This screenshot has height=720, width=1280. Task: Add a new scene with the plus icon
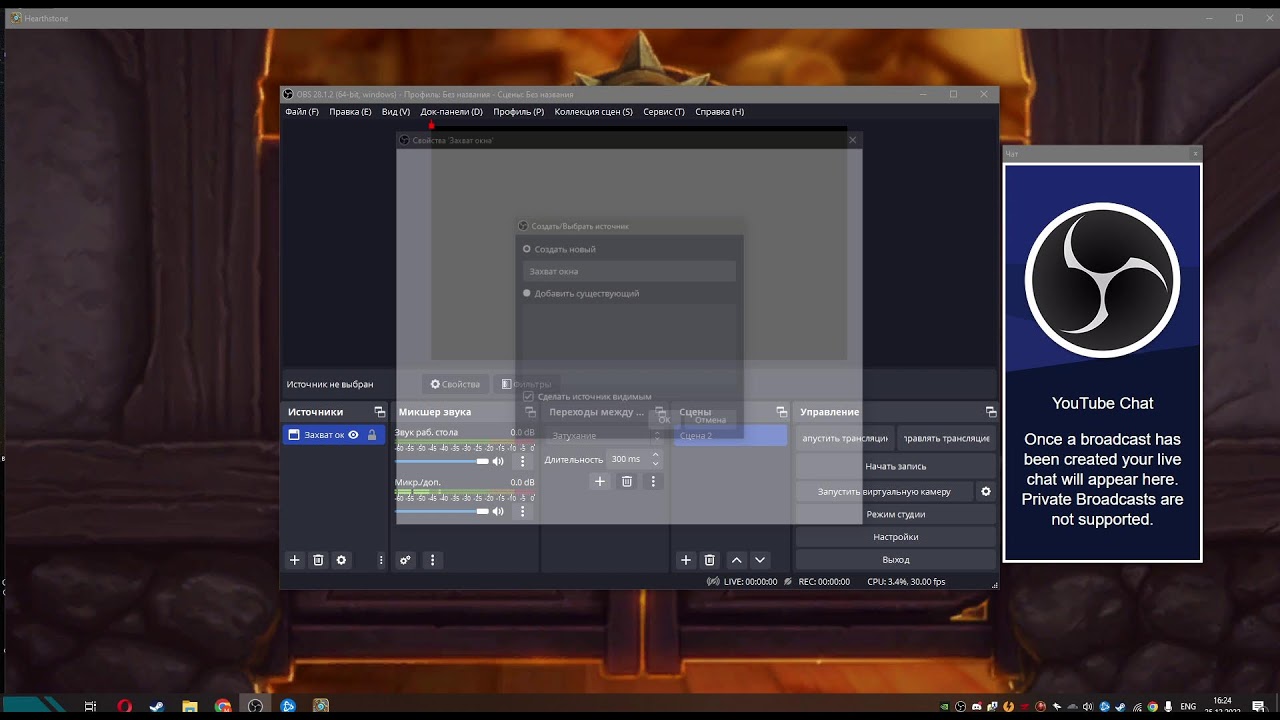tap(685, 560)
